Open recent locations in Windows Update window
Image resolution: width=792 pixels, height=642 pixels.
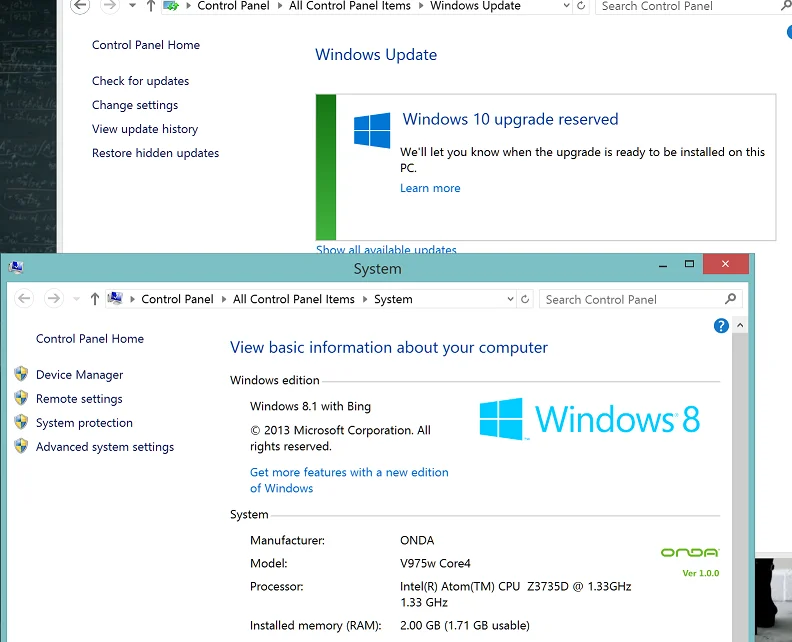click(x=132, y=6)
